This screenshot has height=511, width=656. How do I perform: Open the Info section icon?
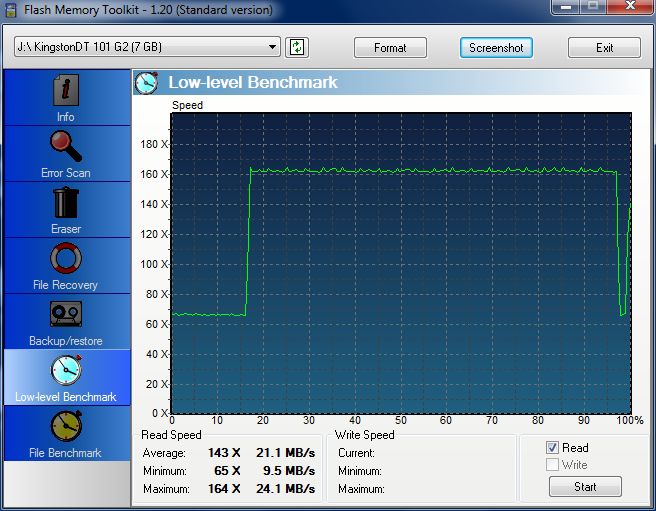click(66, 90)
